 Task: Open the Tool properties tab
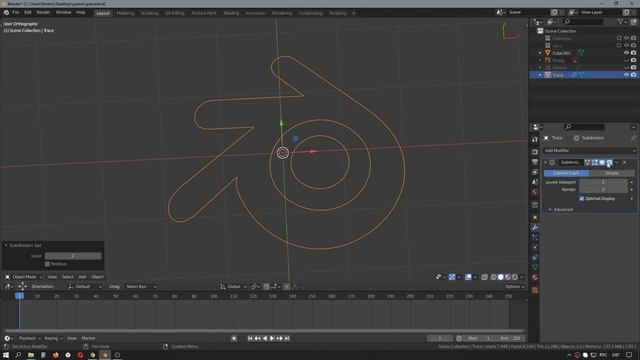tap(535, 140)
